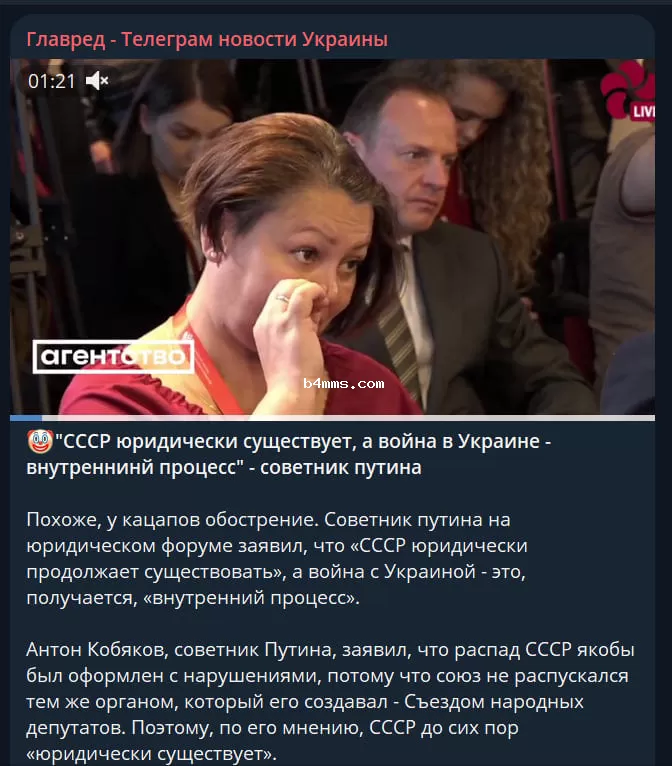
Task: Click the bold headline about СССР
Action: point(289,454)
